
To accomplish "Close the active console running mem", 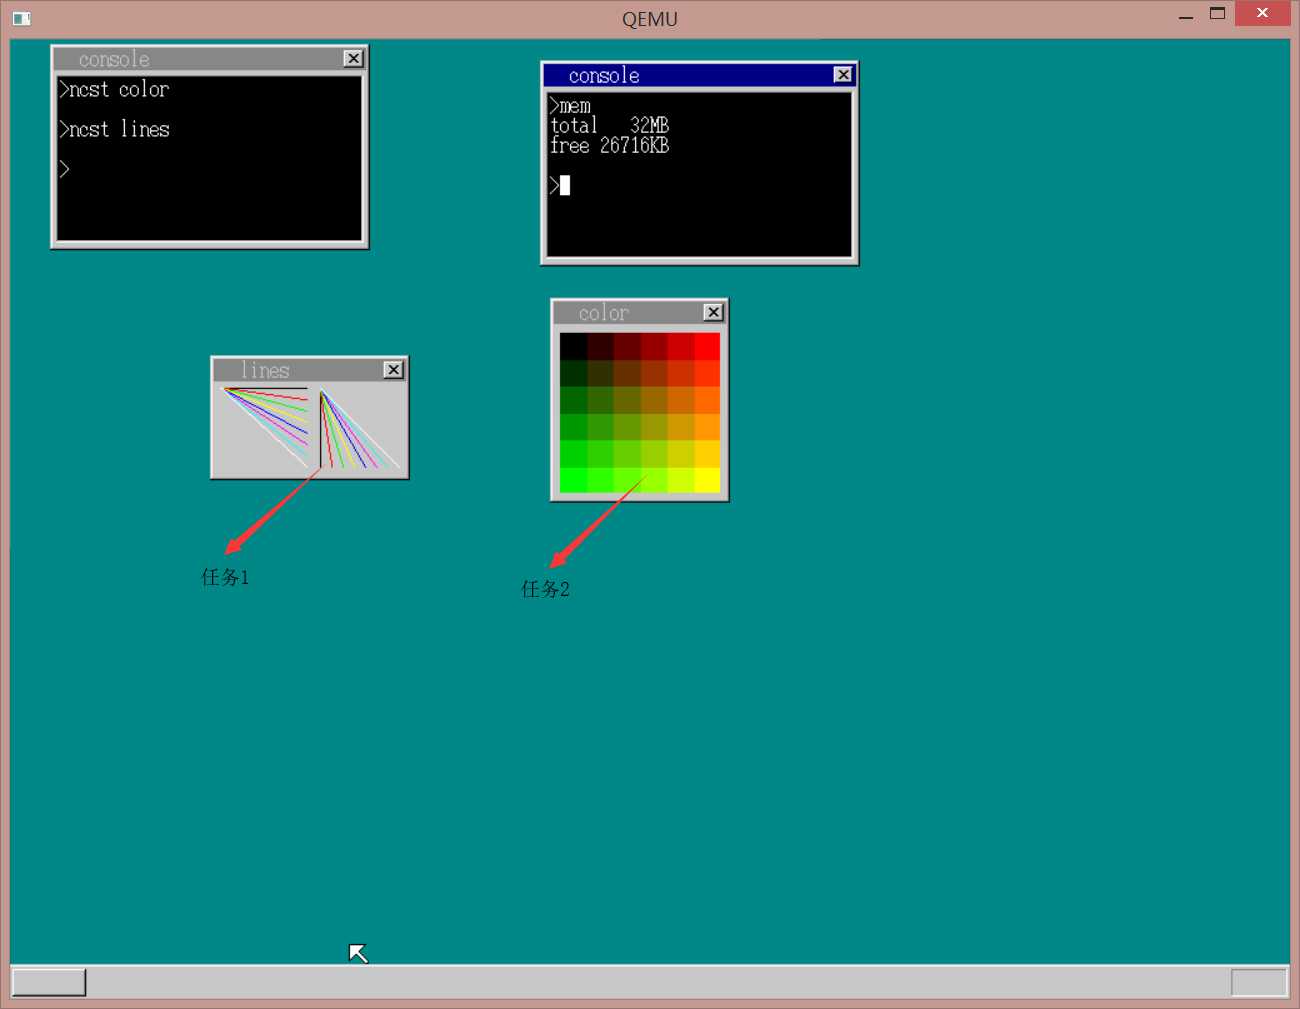I will point(843,75).
